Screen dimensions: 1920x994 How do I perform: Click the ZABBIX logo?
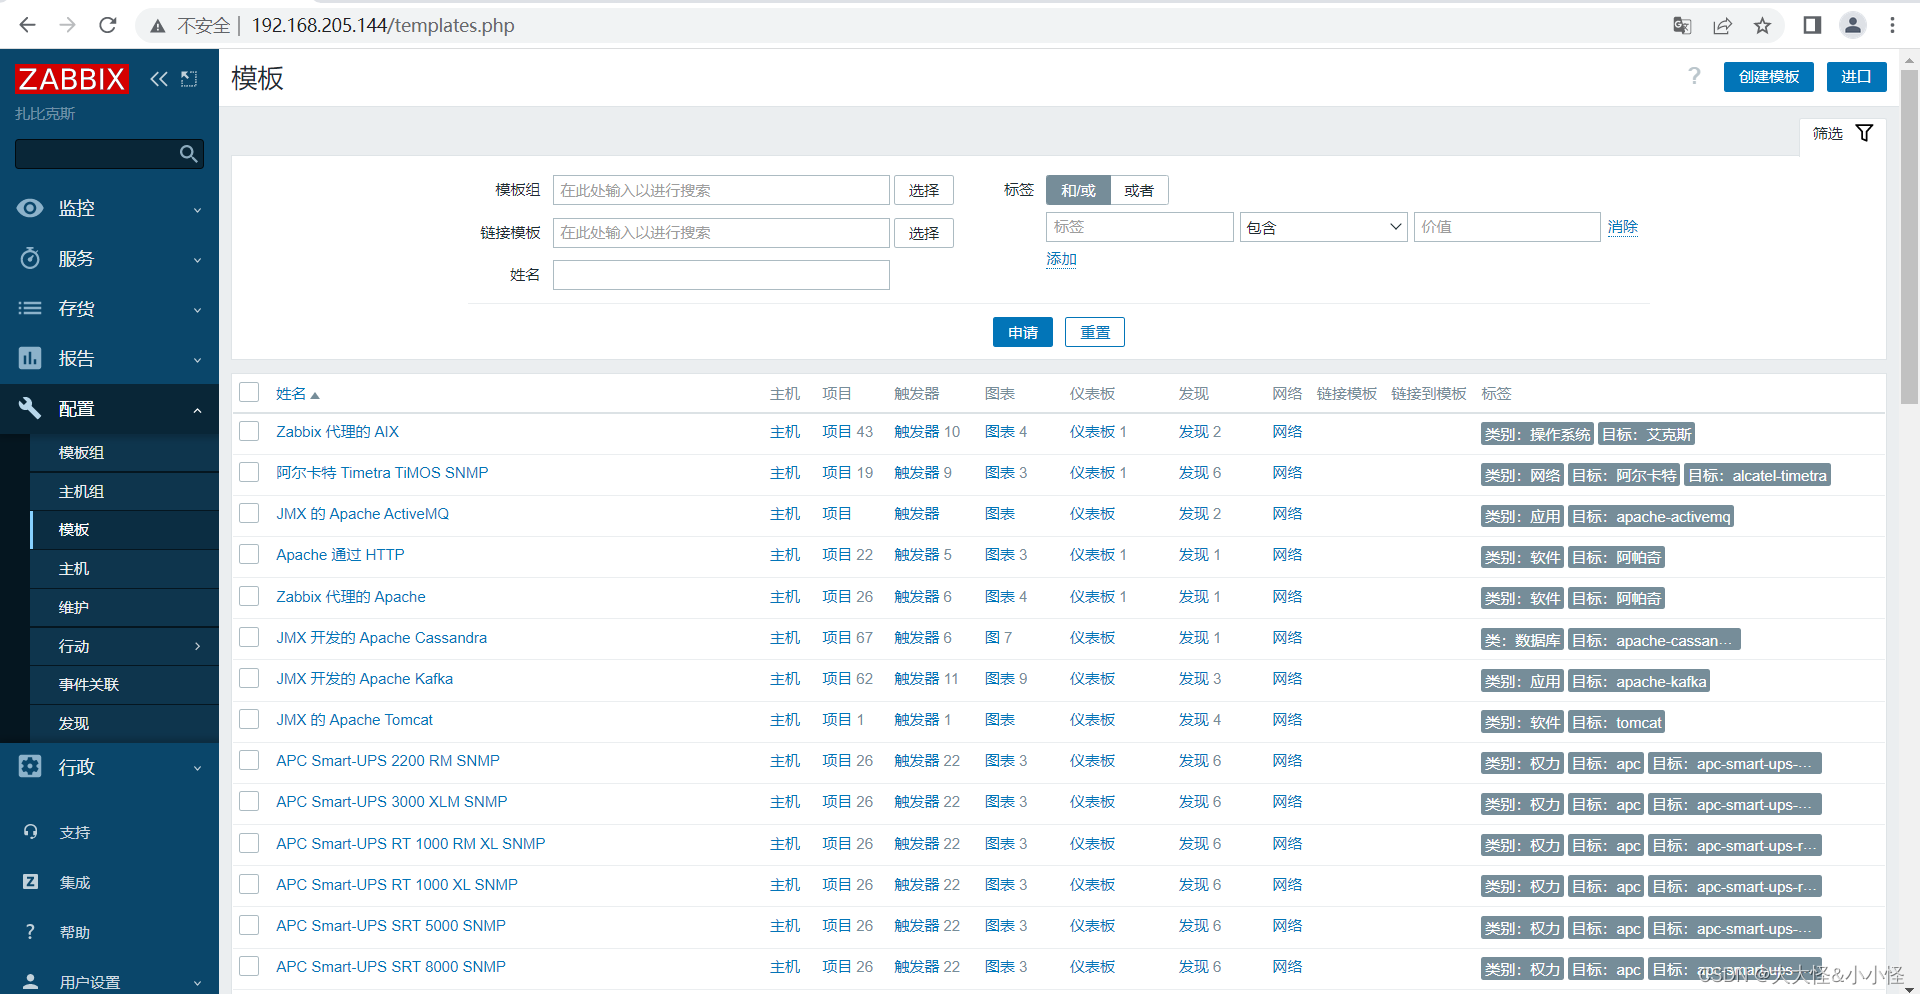click(x=71, y=79)
